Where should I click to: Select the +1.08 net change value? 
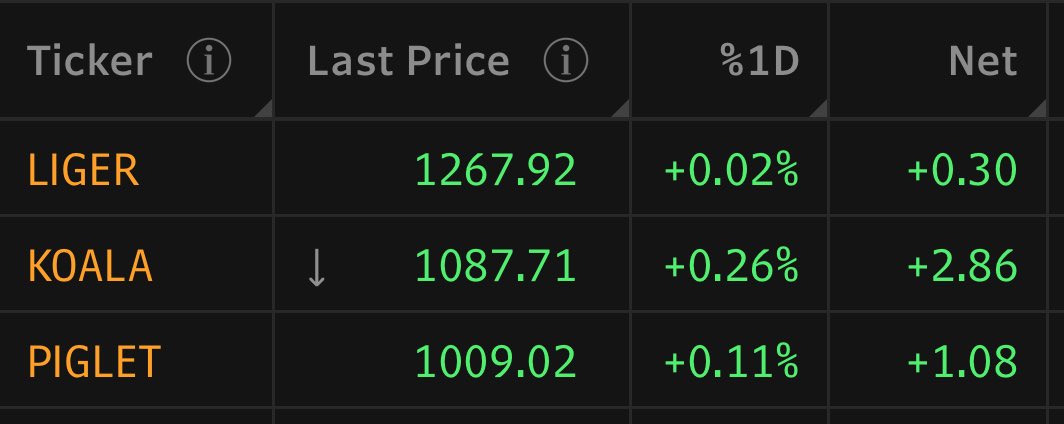pyautogui.click(x=962, y=361)
